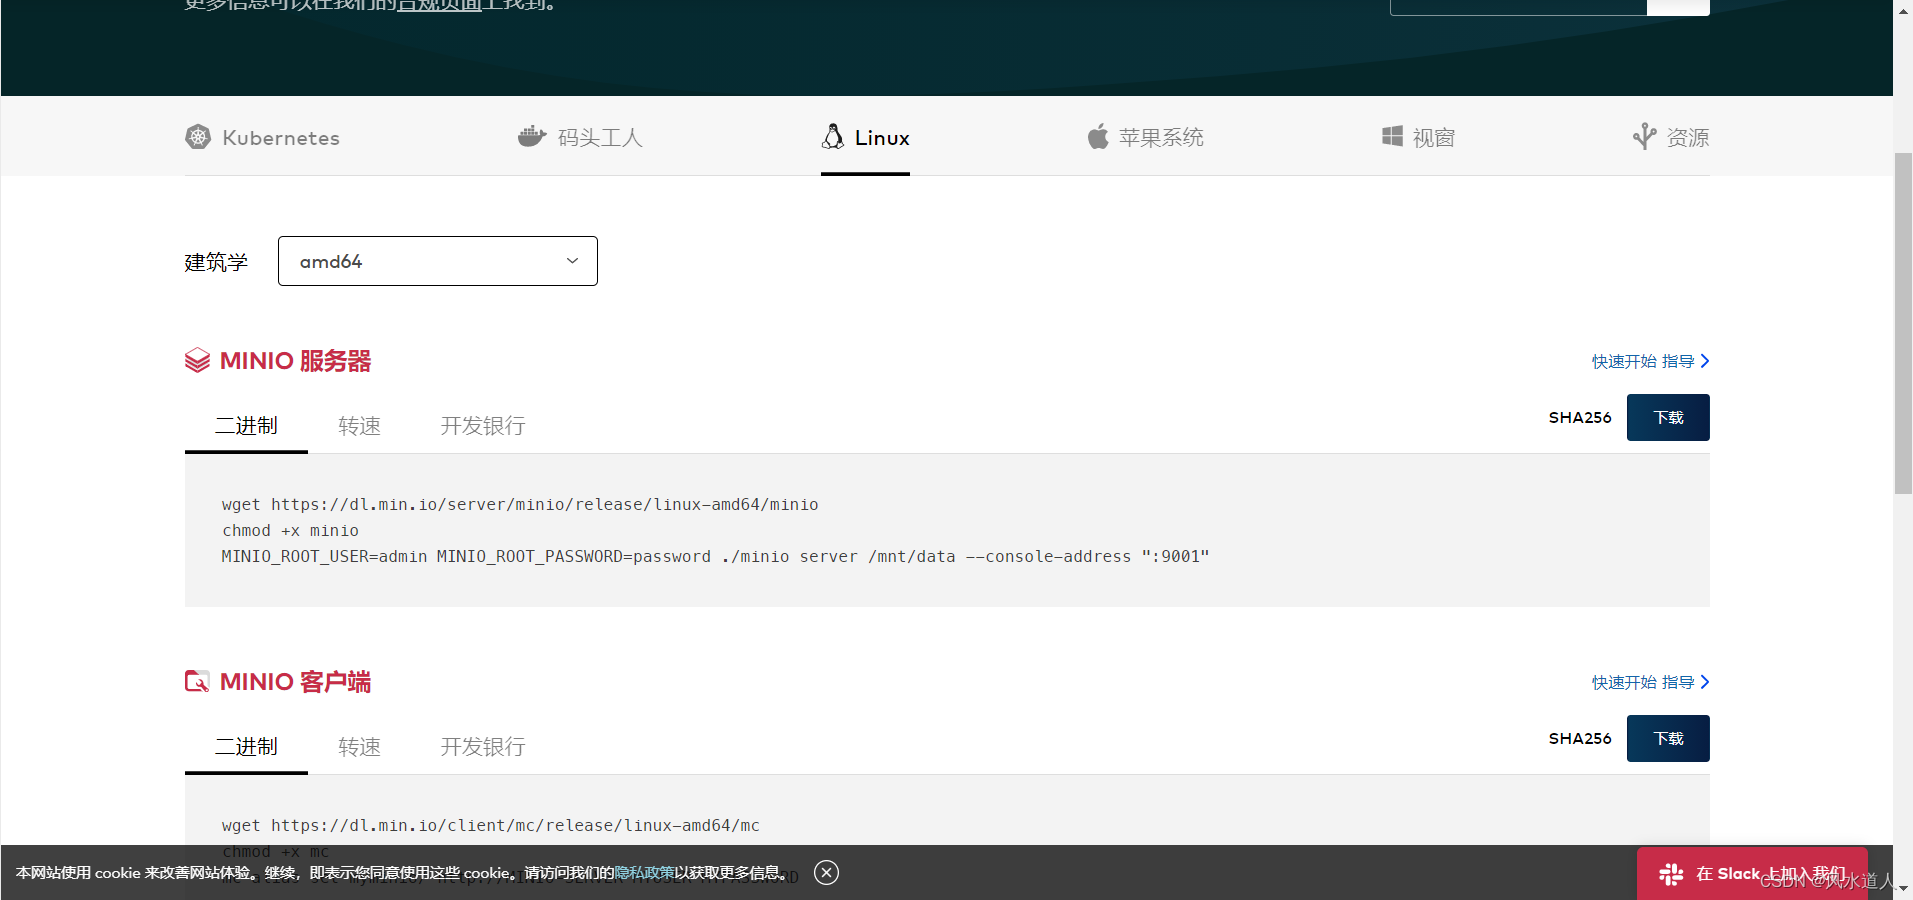The image size is (1913, 900).
Task: Click the Windows logo icon
Action: click(1392, 136)
